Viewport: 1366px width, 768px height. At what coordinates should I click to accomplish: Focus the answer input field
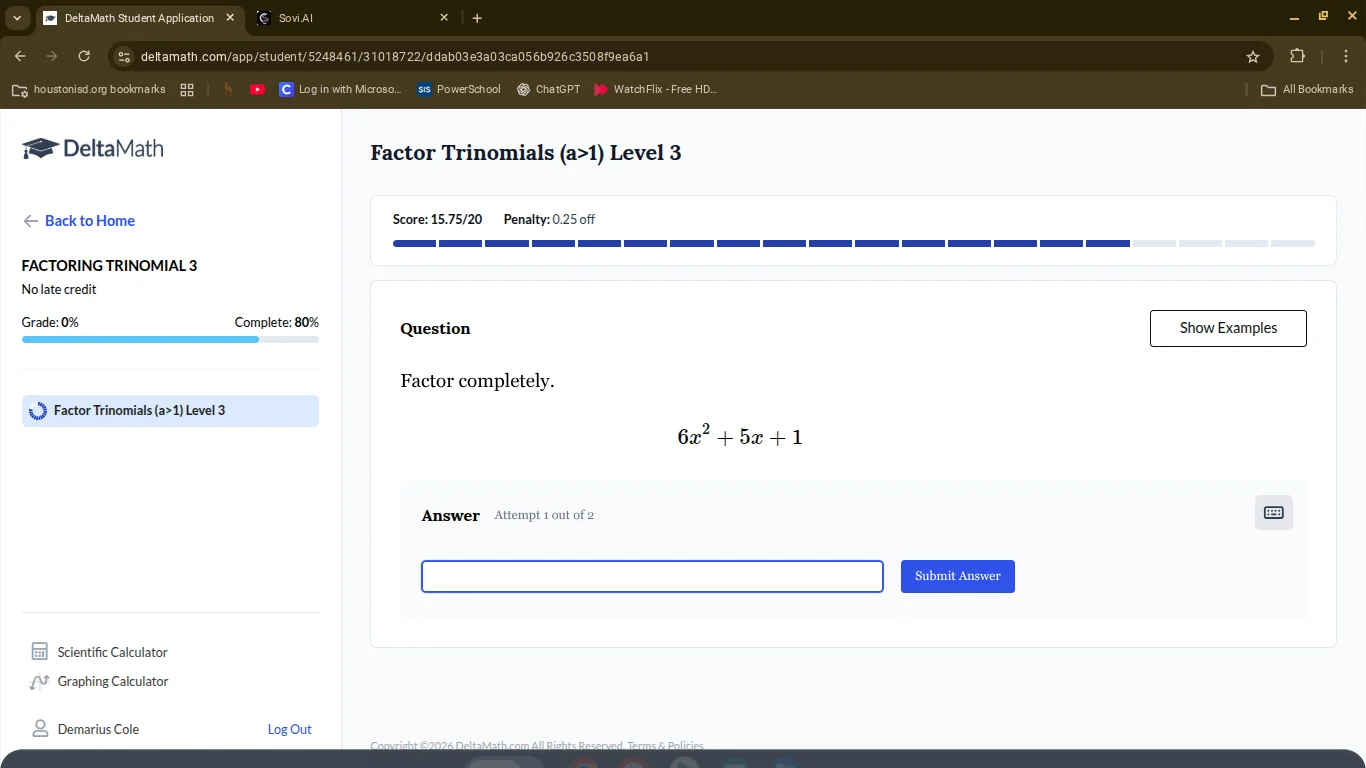click(652, 576)
